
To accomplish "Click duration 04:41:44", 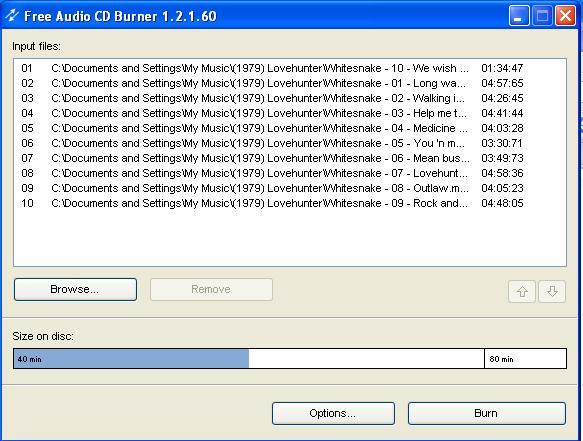I will pyautogui.click(x=502, y=113).
